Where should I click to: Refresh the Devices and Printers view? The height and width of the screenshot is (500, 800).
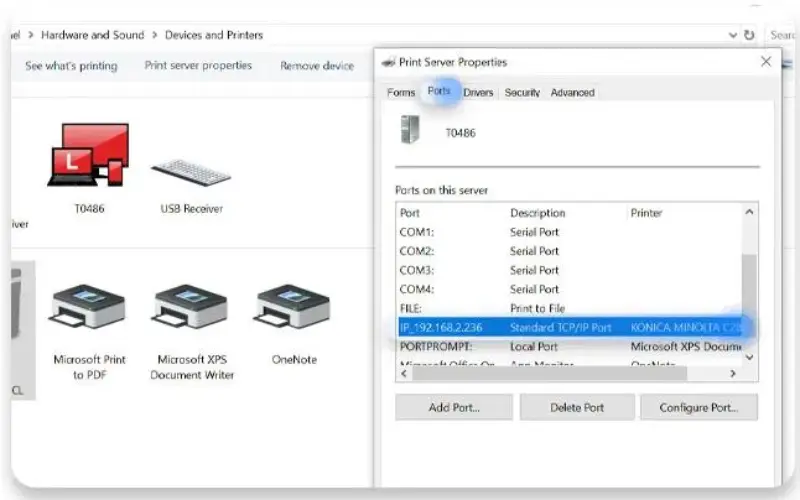click(x=749, y=35)
